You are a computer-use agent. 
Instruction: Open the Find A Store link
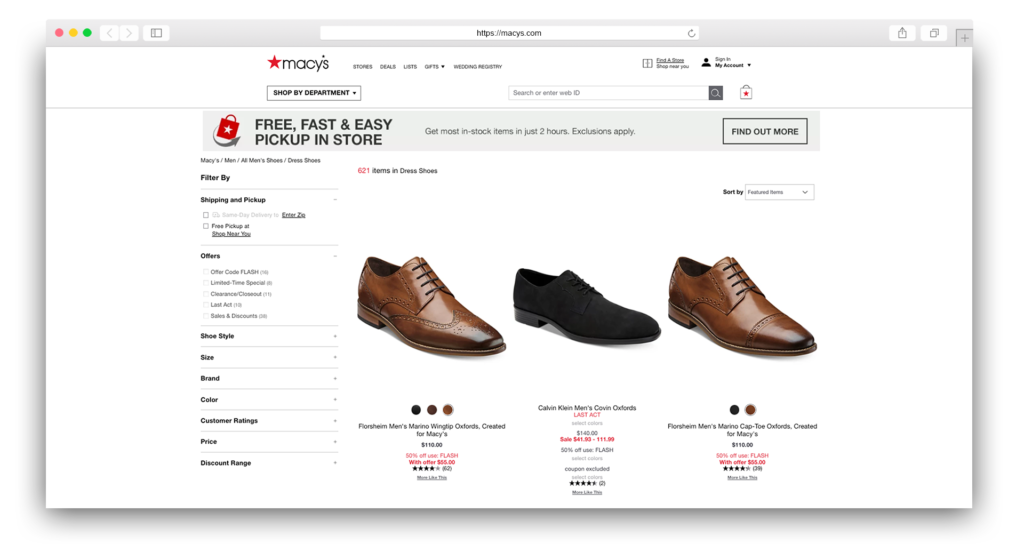pyautogui.click(x=670, y=60)
